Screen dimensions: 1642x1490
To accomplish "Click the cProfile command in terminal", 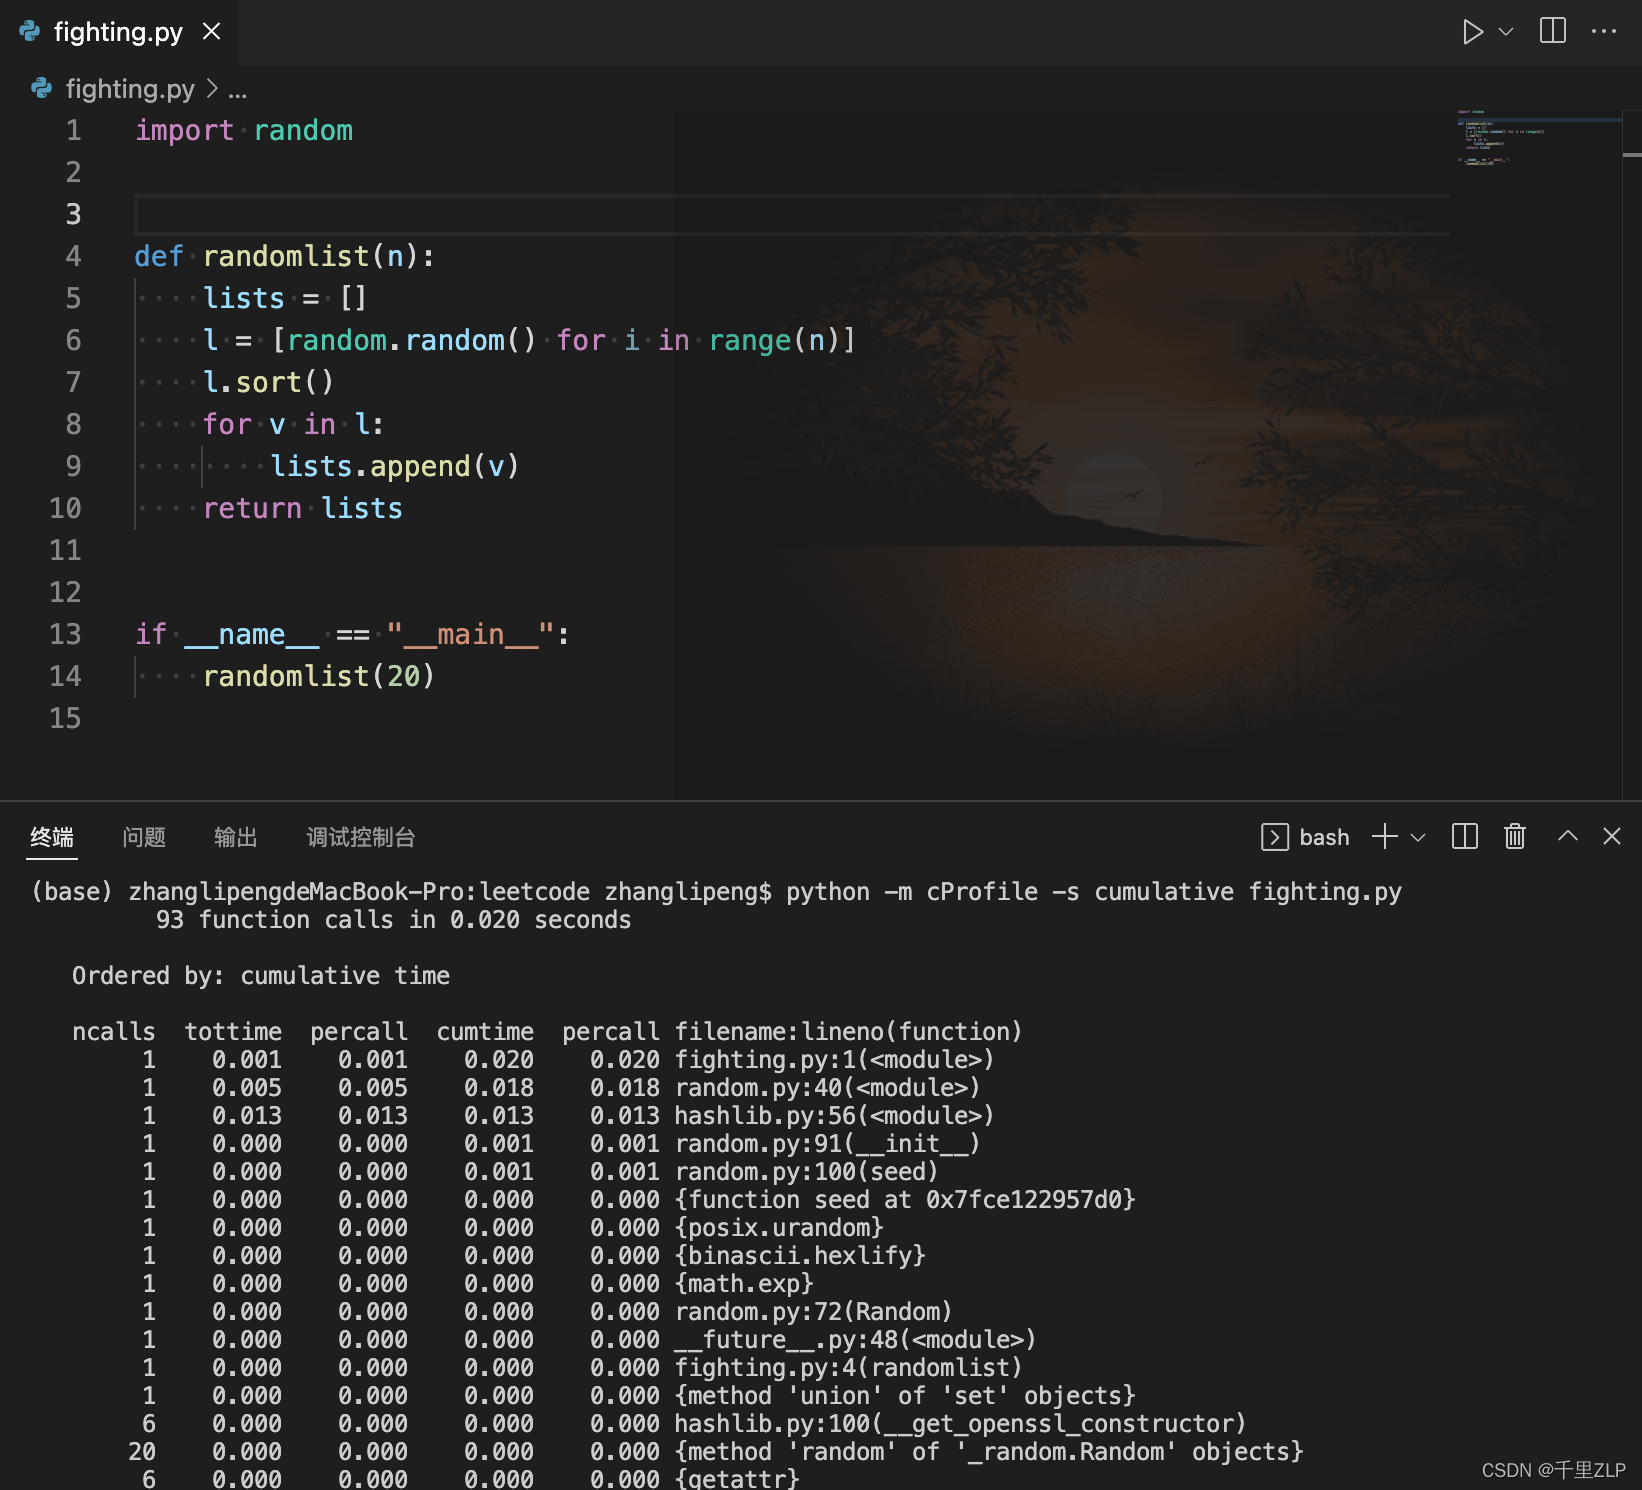I will pos(1094,891).
